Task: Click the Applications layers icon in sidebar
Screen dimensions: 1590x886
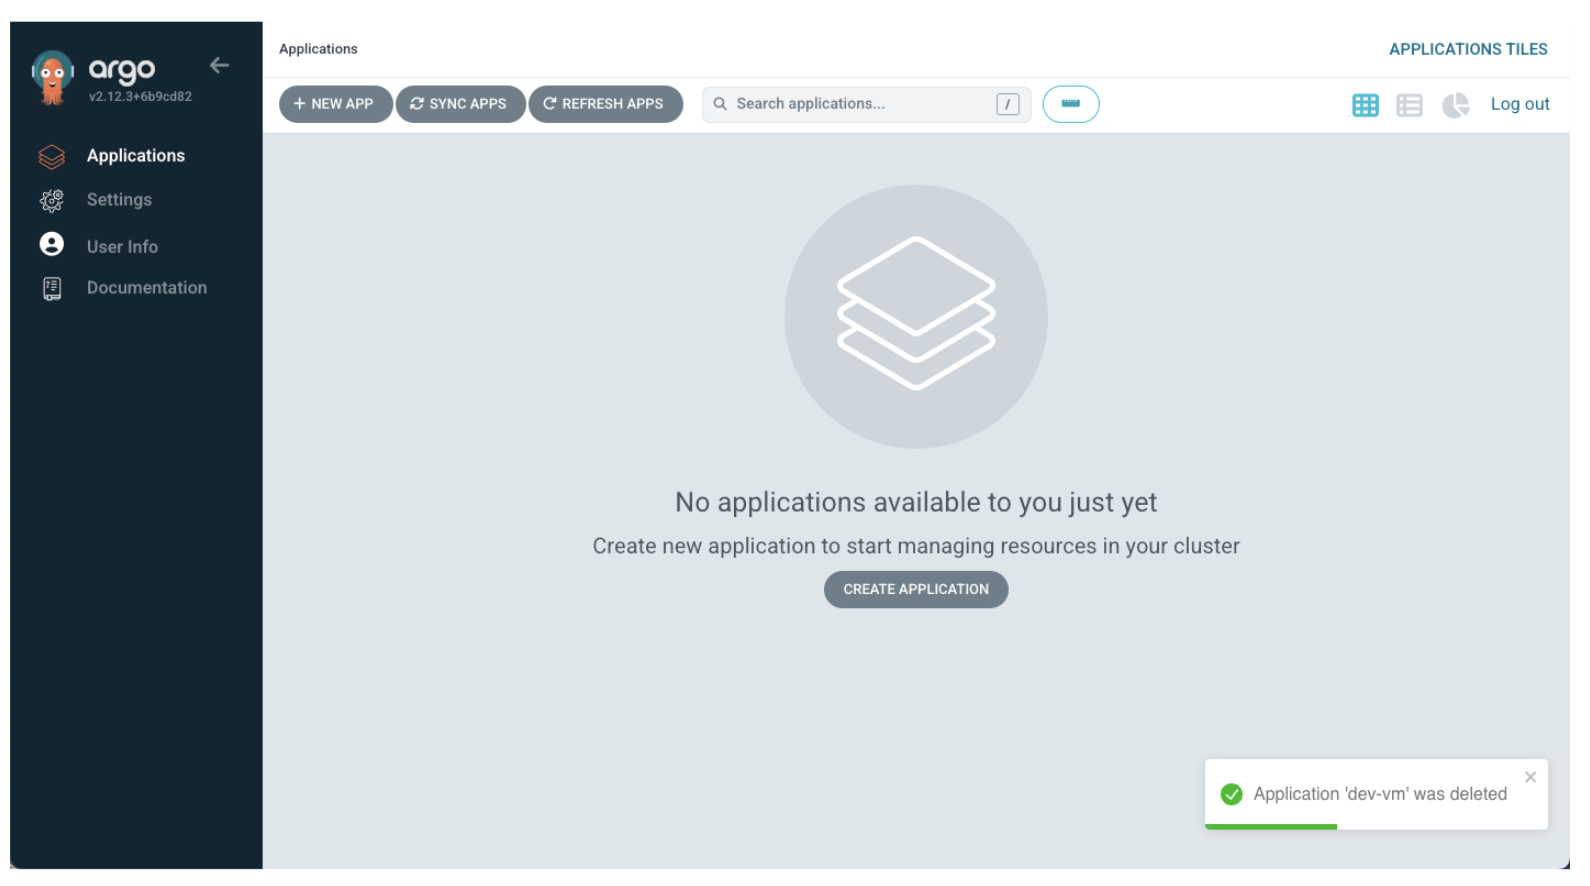Action: click(x=52, y=157)
